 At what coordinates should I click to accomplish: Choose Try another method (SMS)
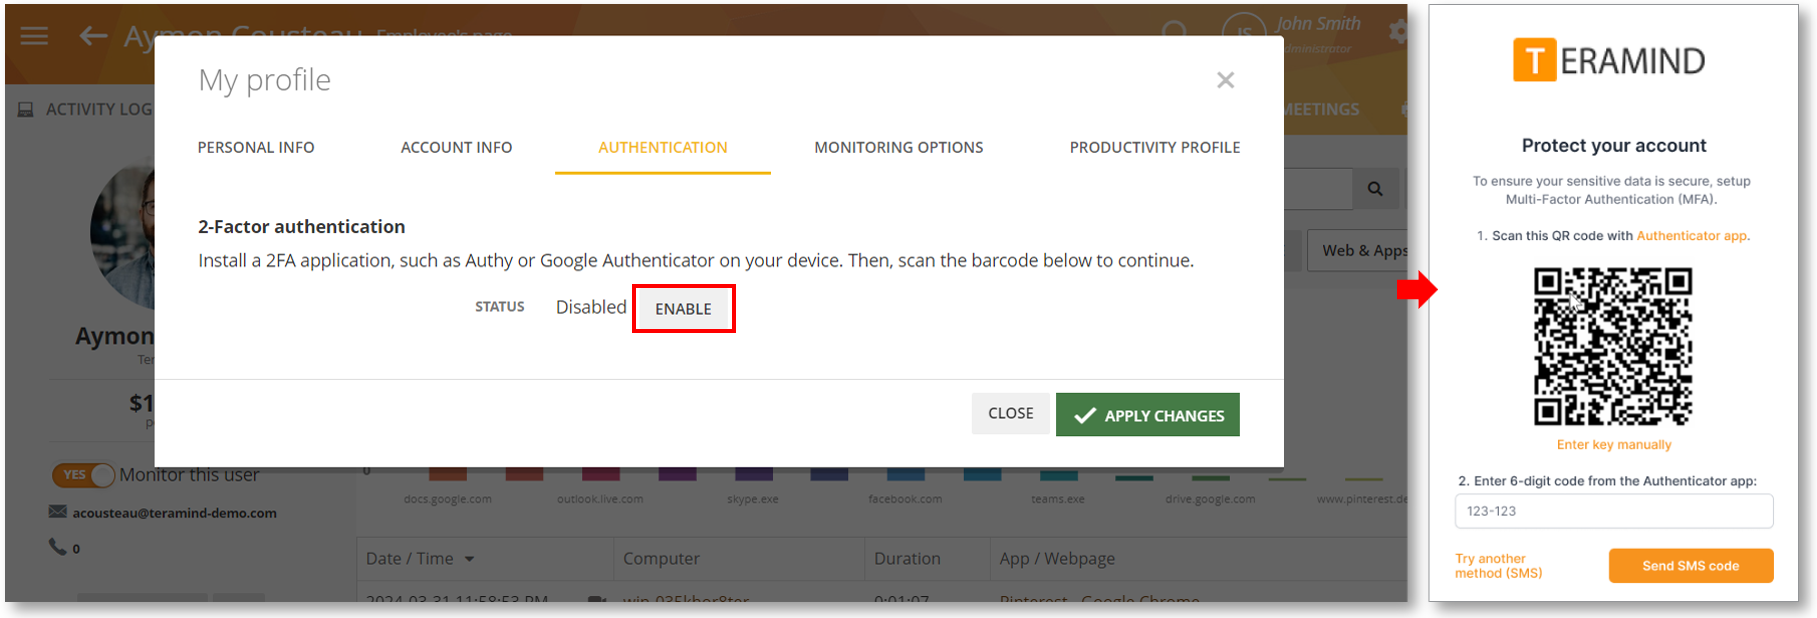(1499, 566)
